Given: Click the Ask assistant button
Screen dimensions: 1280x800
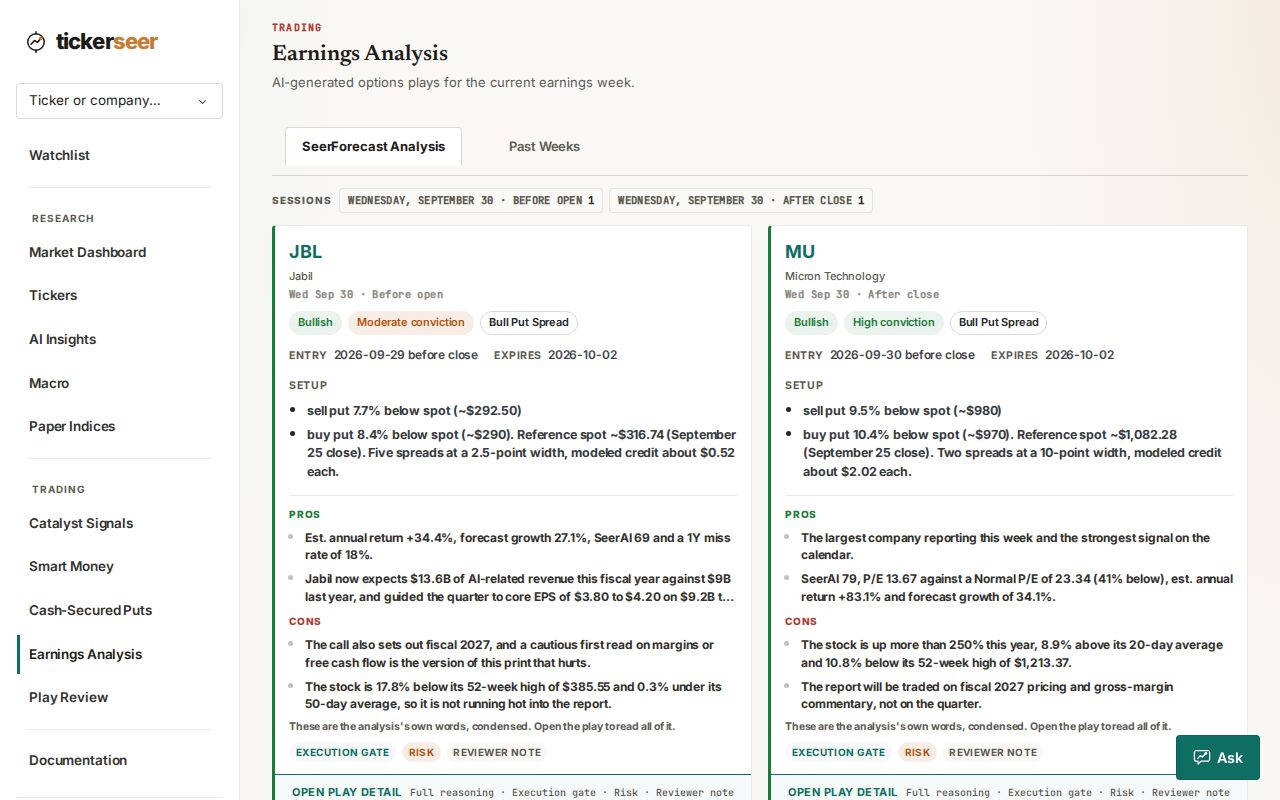Looking at the screenshot, I should tap(1218, 758).
